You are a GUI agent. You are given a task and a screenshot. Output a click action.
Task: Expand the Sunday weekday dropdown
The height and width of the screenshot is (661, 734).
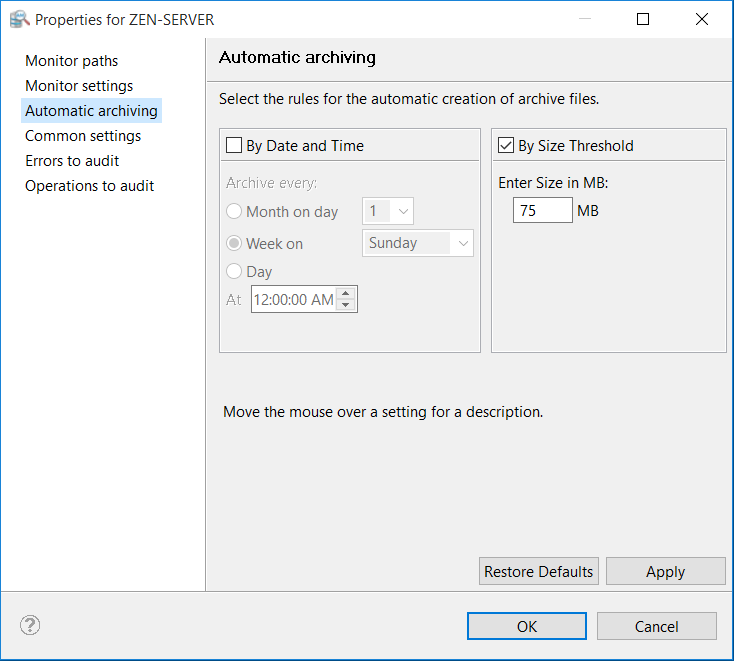[x=417, y=243]
